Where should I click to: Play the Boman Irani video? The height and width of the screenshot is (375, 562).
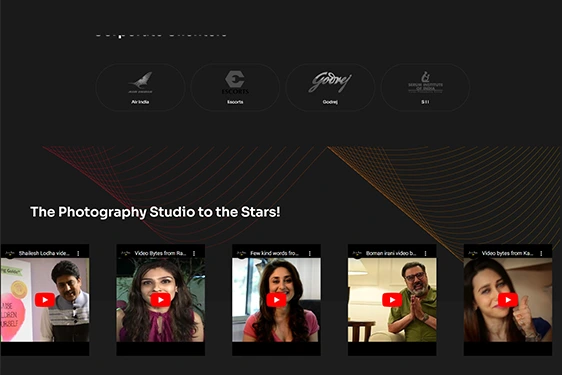(392, 300)
